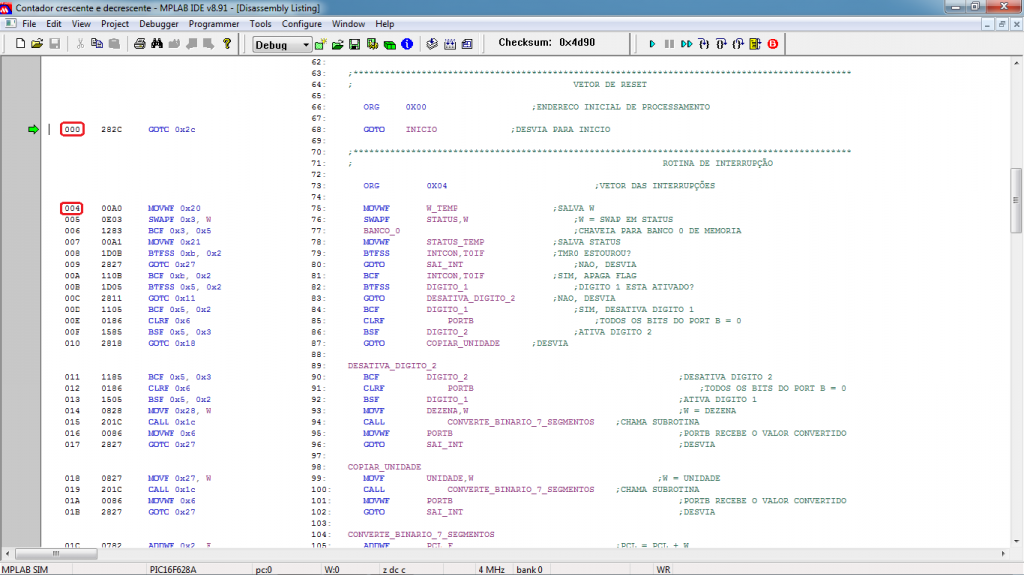
Task: Start the debugger with Run icon
Action: pos(652,44)
